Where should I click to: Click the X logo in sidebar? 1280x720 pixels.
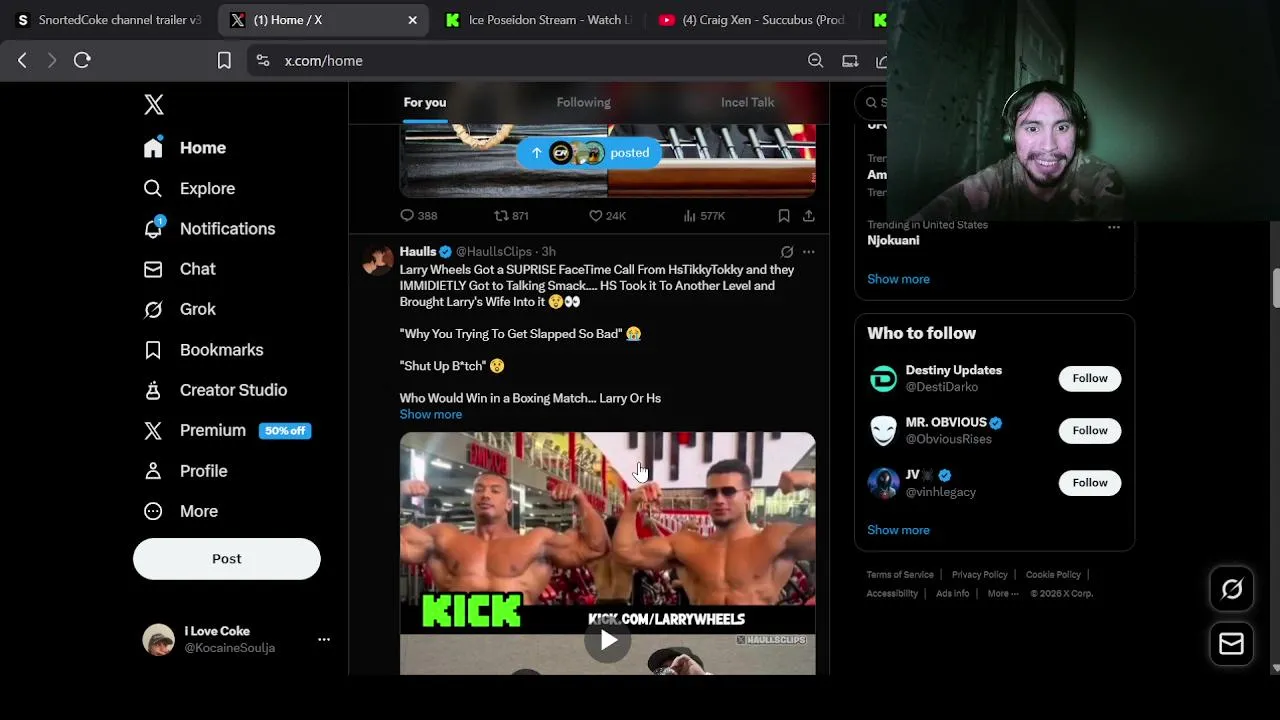pos(153,104)
